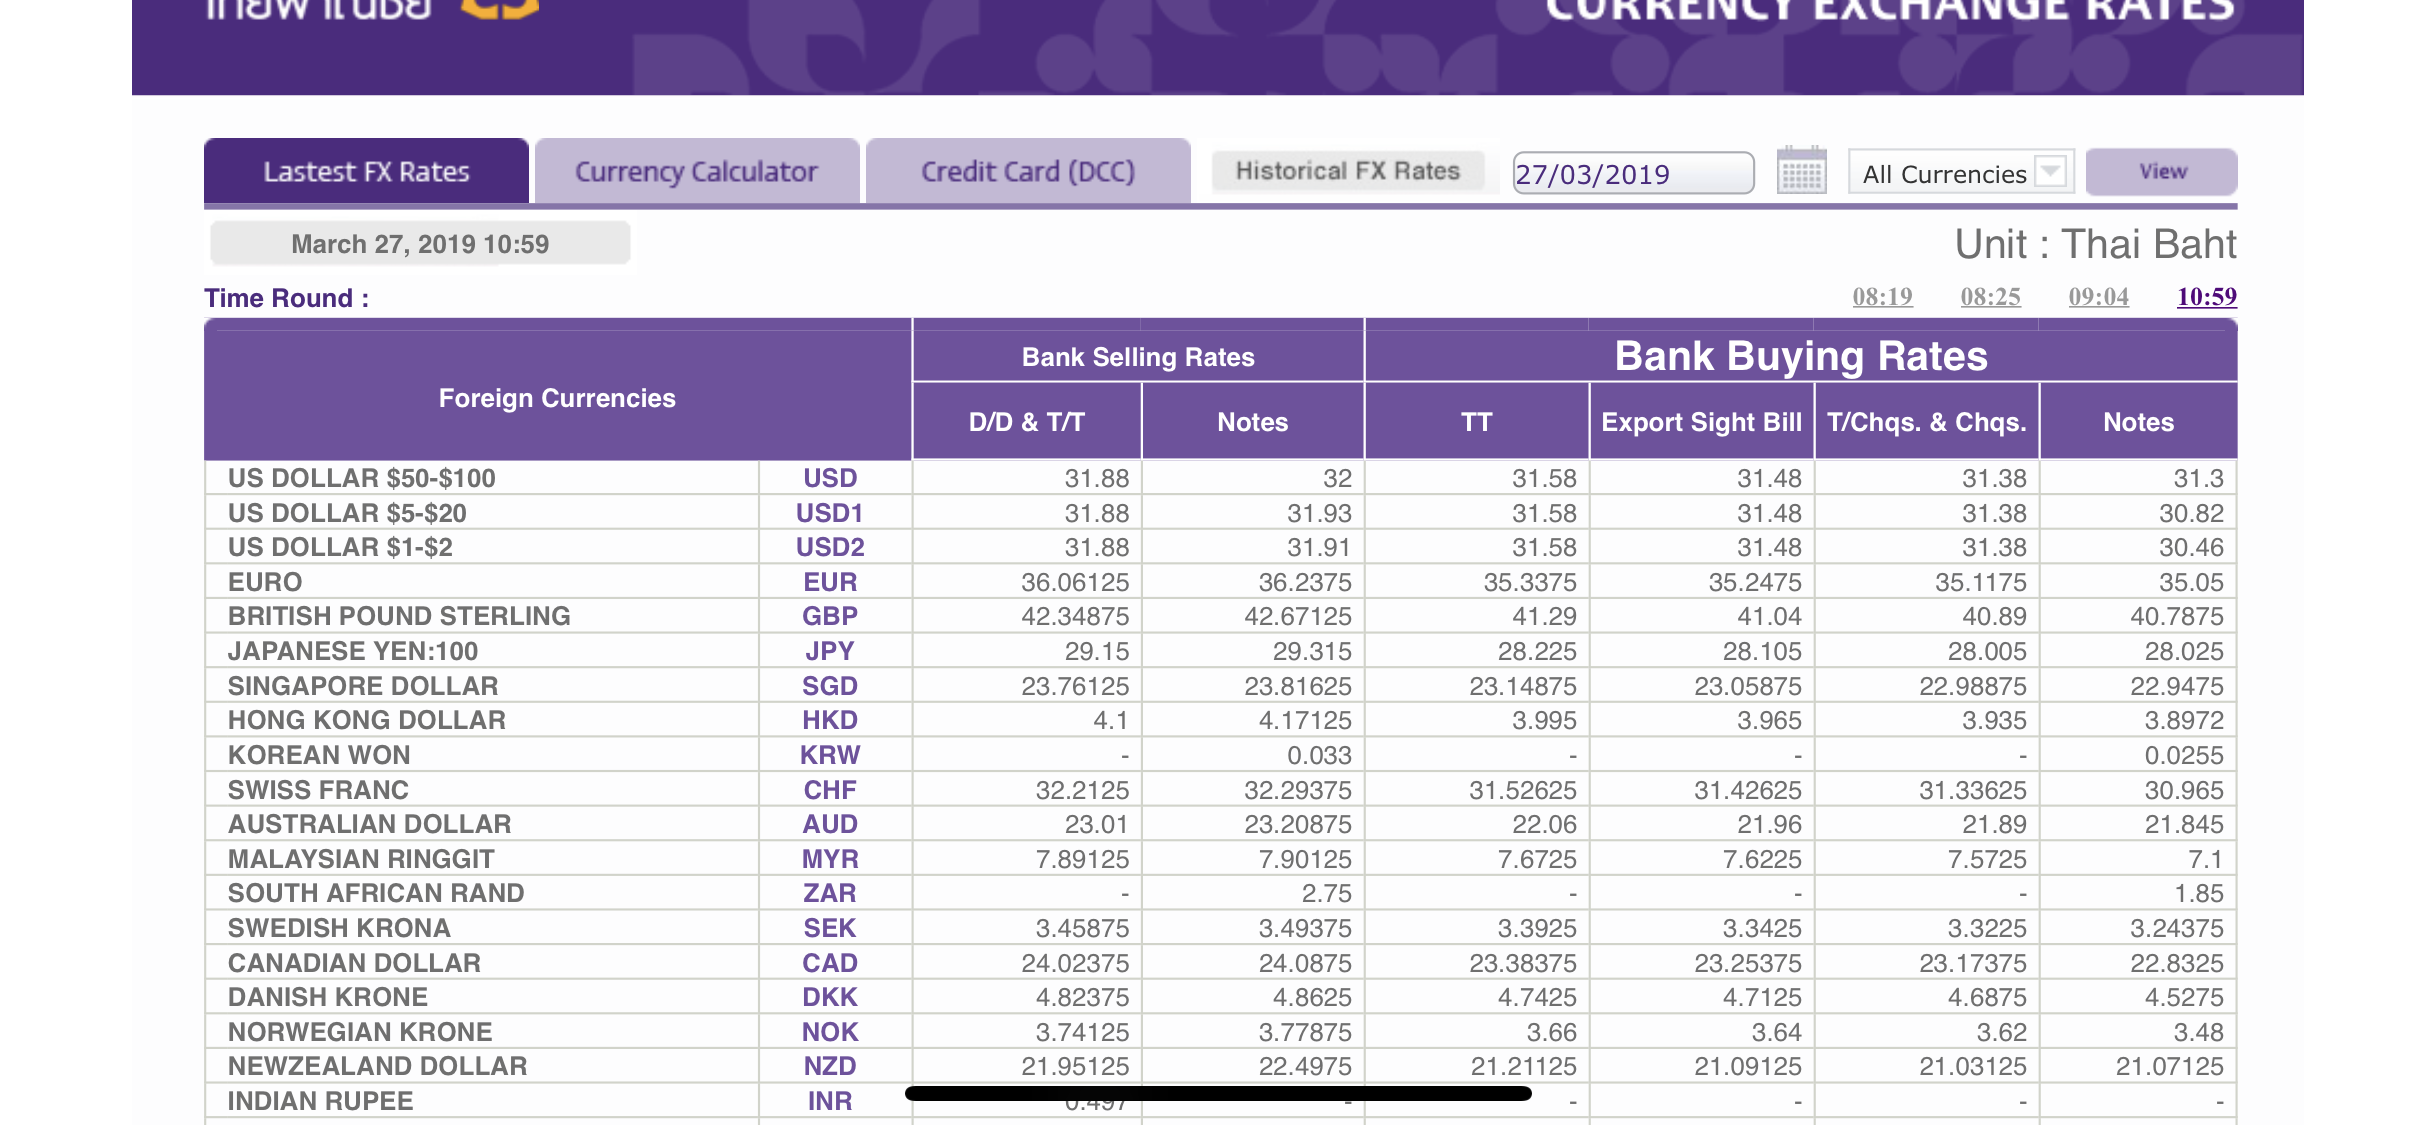
Task: Click the date field showing 27/03/2019
Action: 1632,174
